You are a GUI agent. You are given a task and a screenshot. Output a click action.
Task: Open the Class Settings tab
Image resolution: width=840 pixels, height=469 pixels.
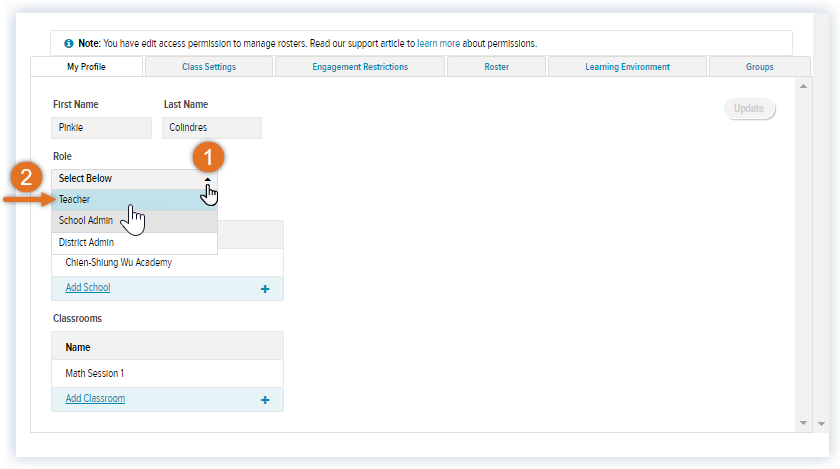pos(209,66)
